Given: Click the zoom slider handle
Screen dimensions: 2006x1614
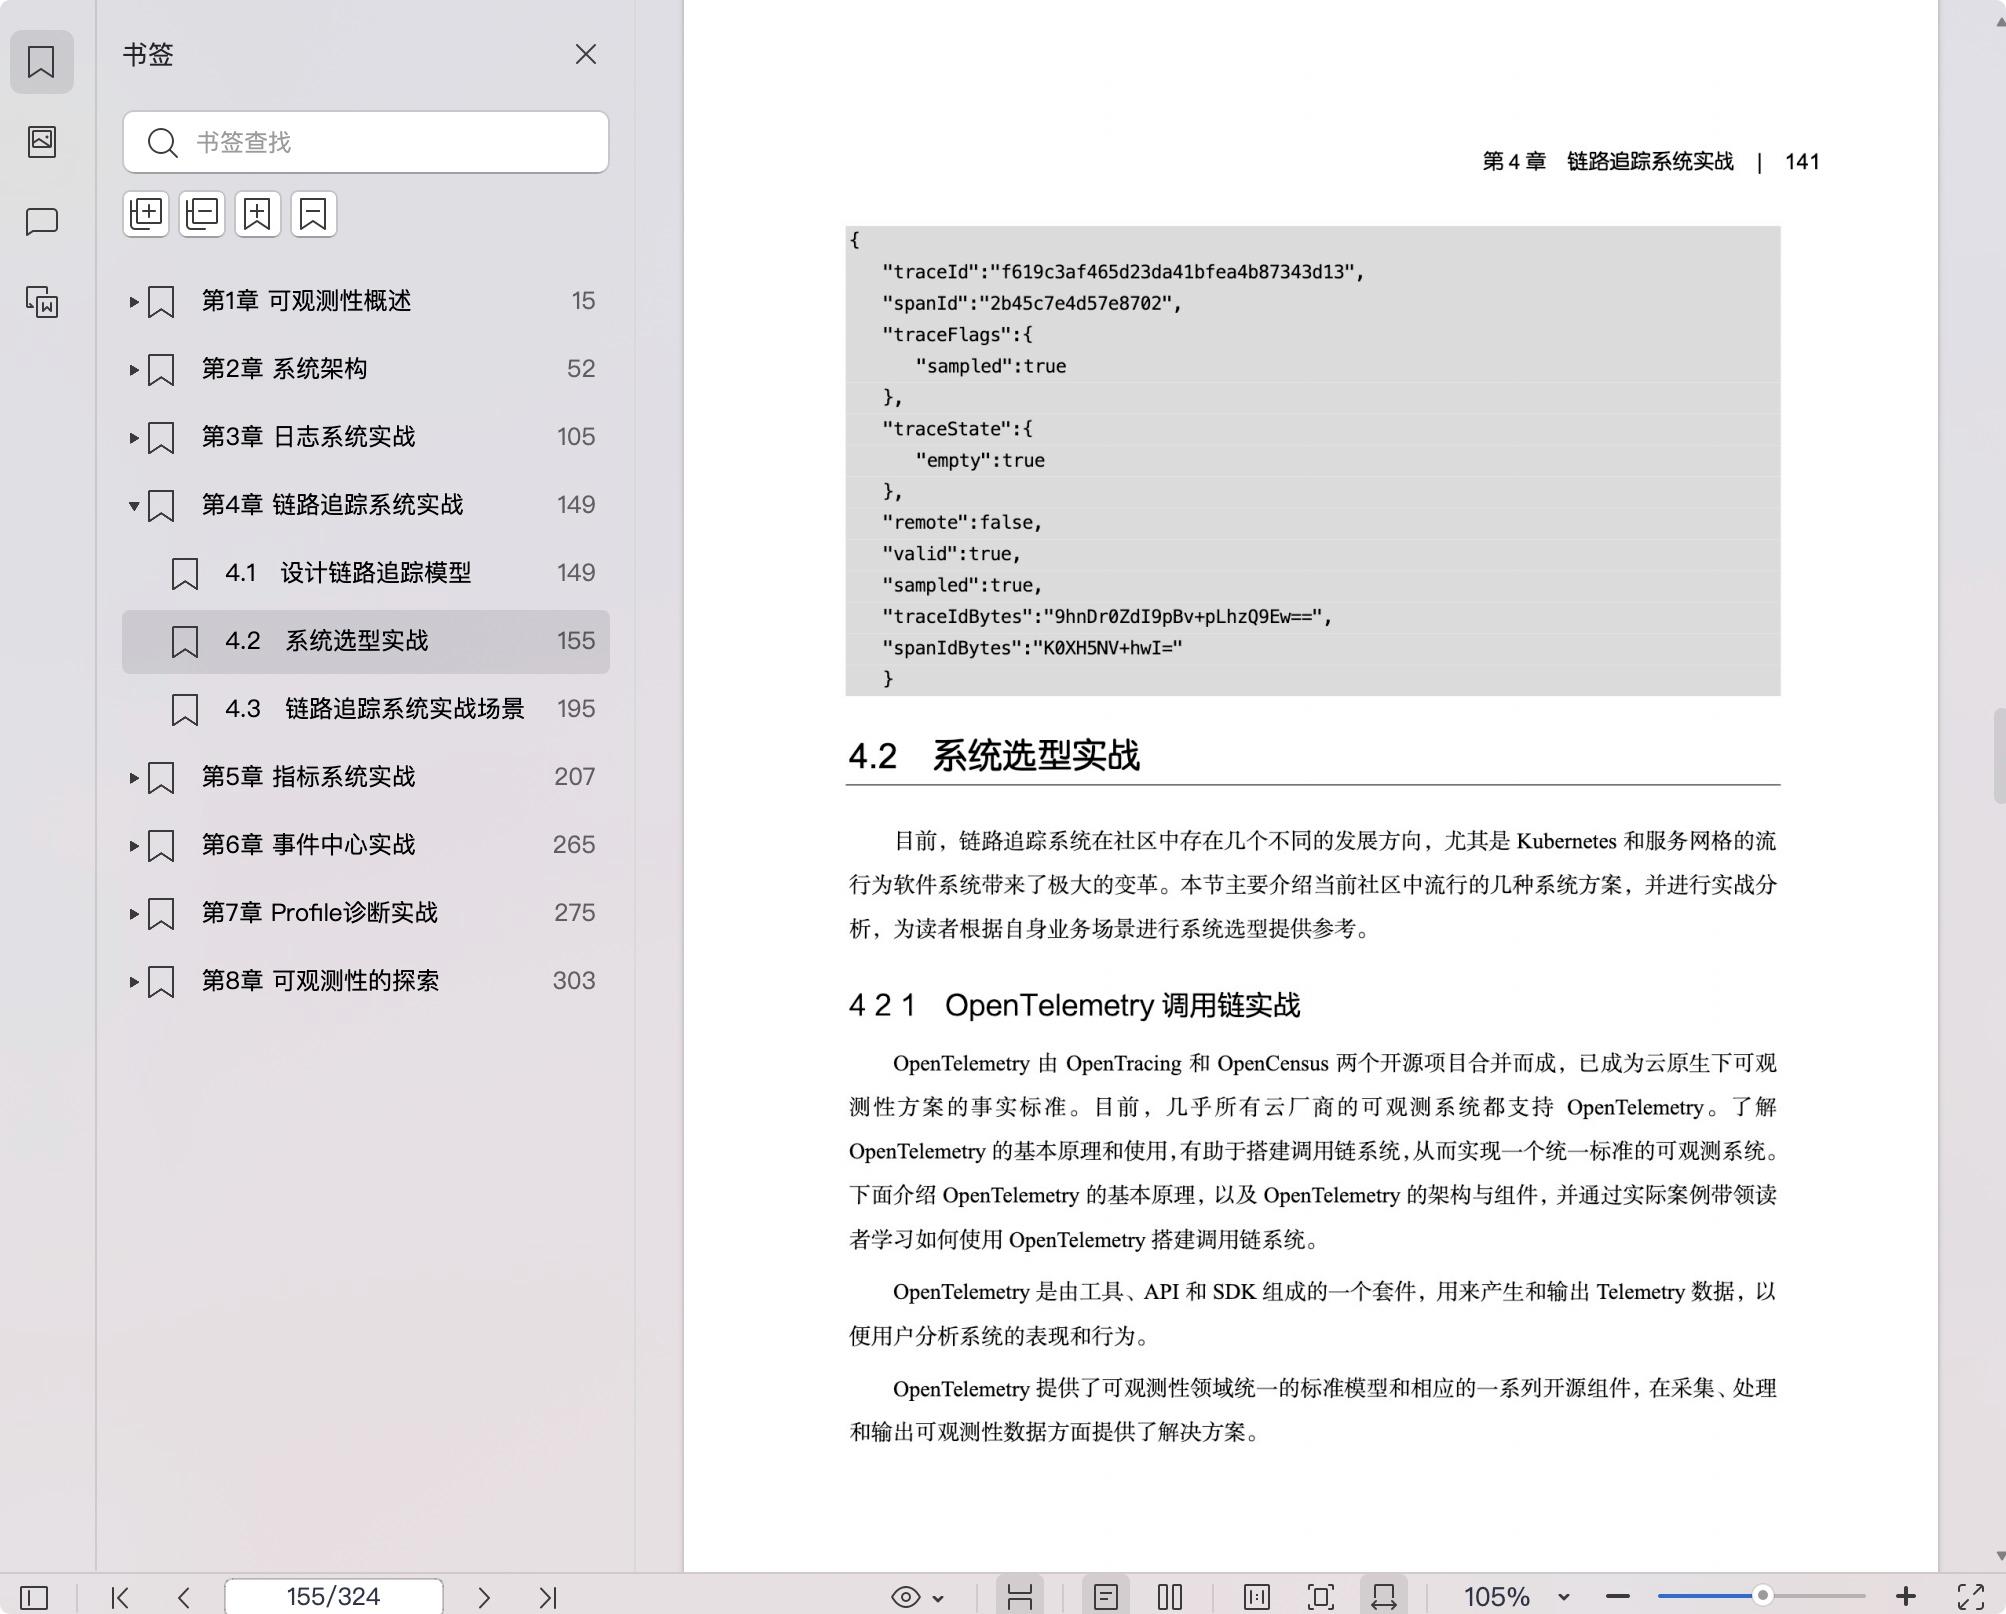Looking at the screenshot, I should 1763,1596.
